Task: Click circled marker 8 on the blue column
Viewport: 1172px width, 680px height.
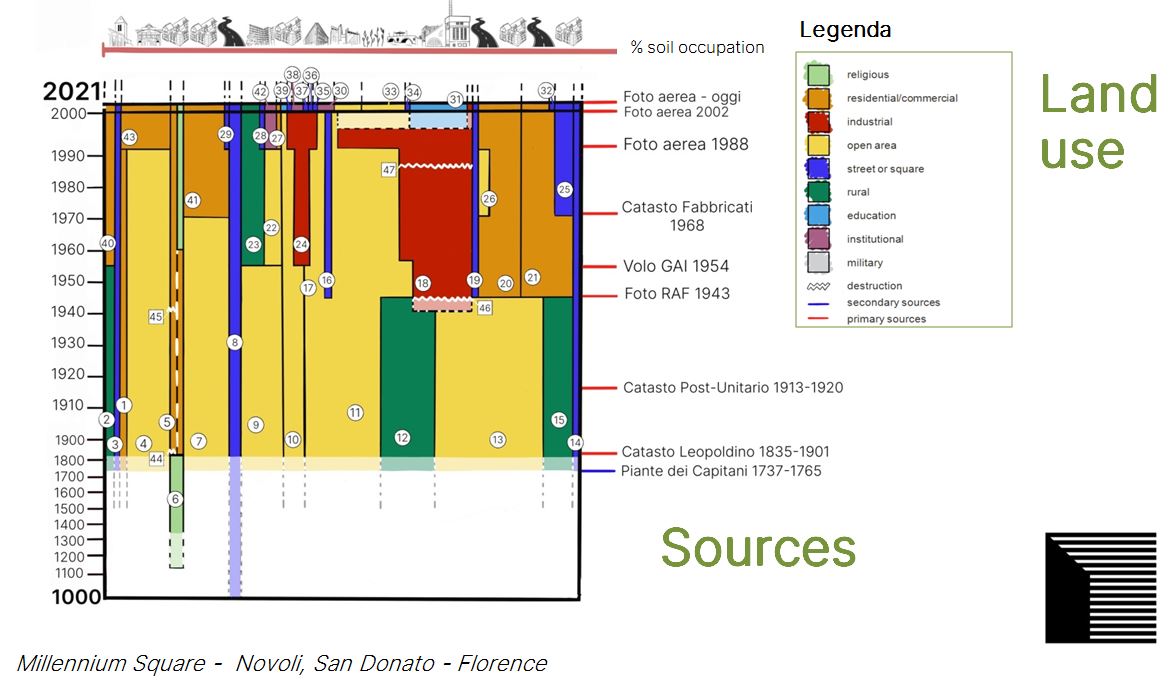Action: click(x=235, y=342)
